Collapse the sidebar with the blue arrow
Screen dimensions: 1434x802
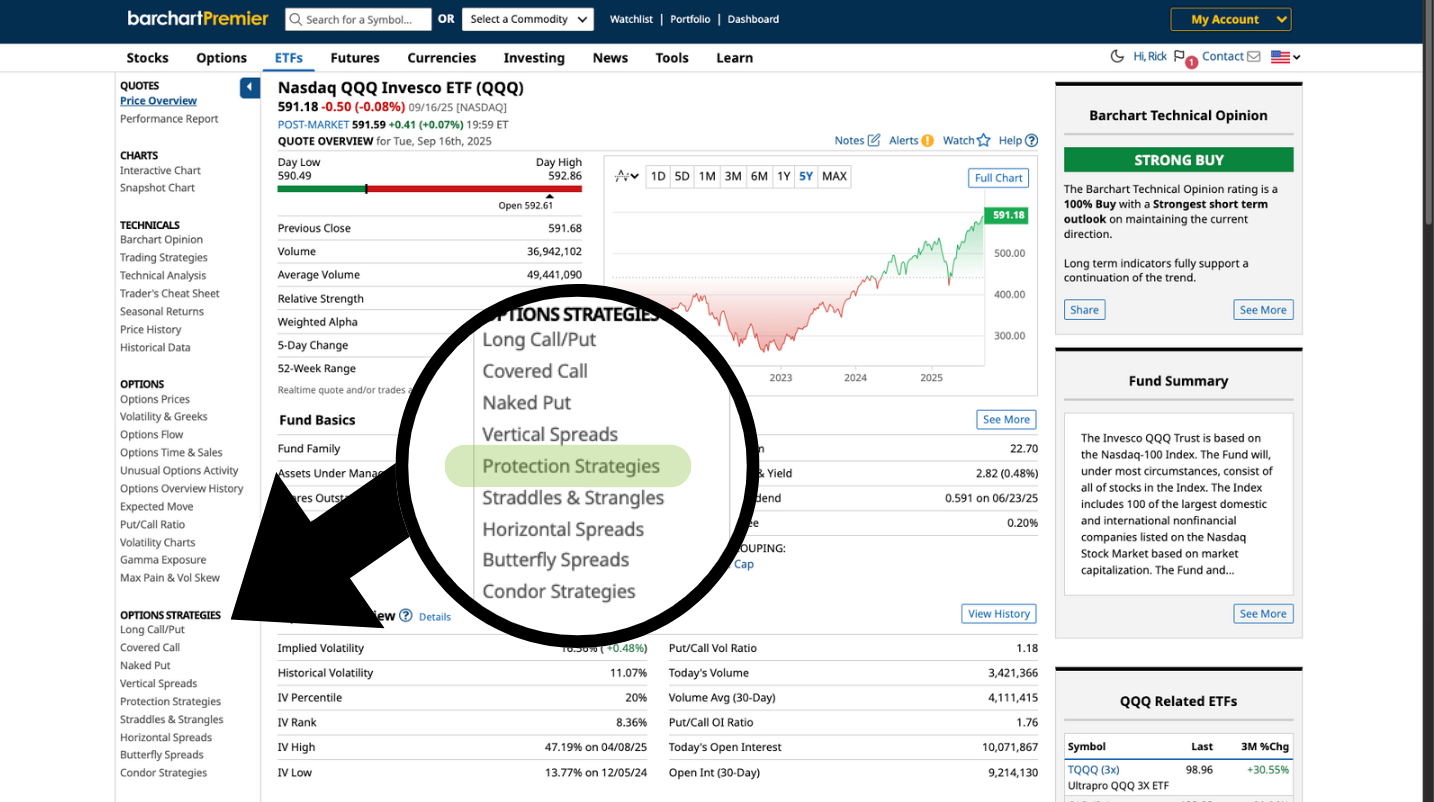[x=250, y=88]
